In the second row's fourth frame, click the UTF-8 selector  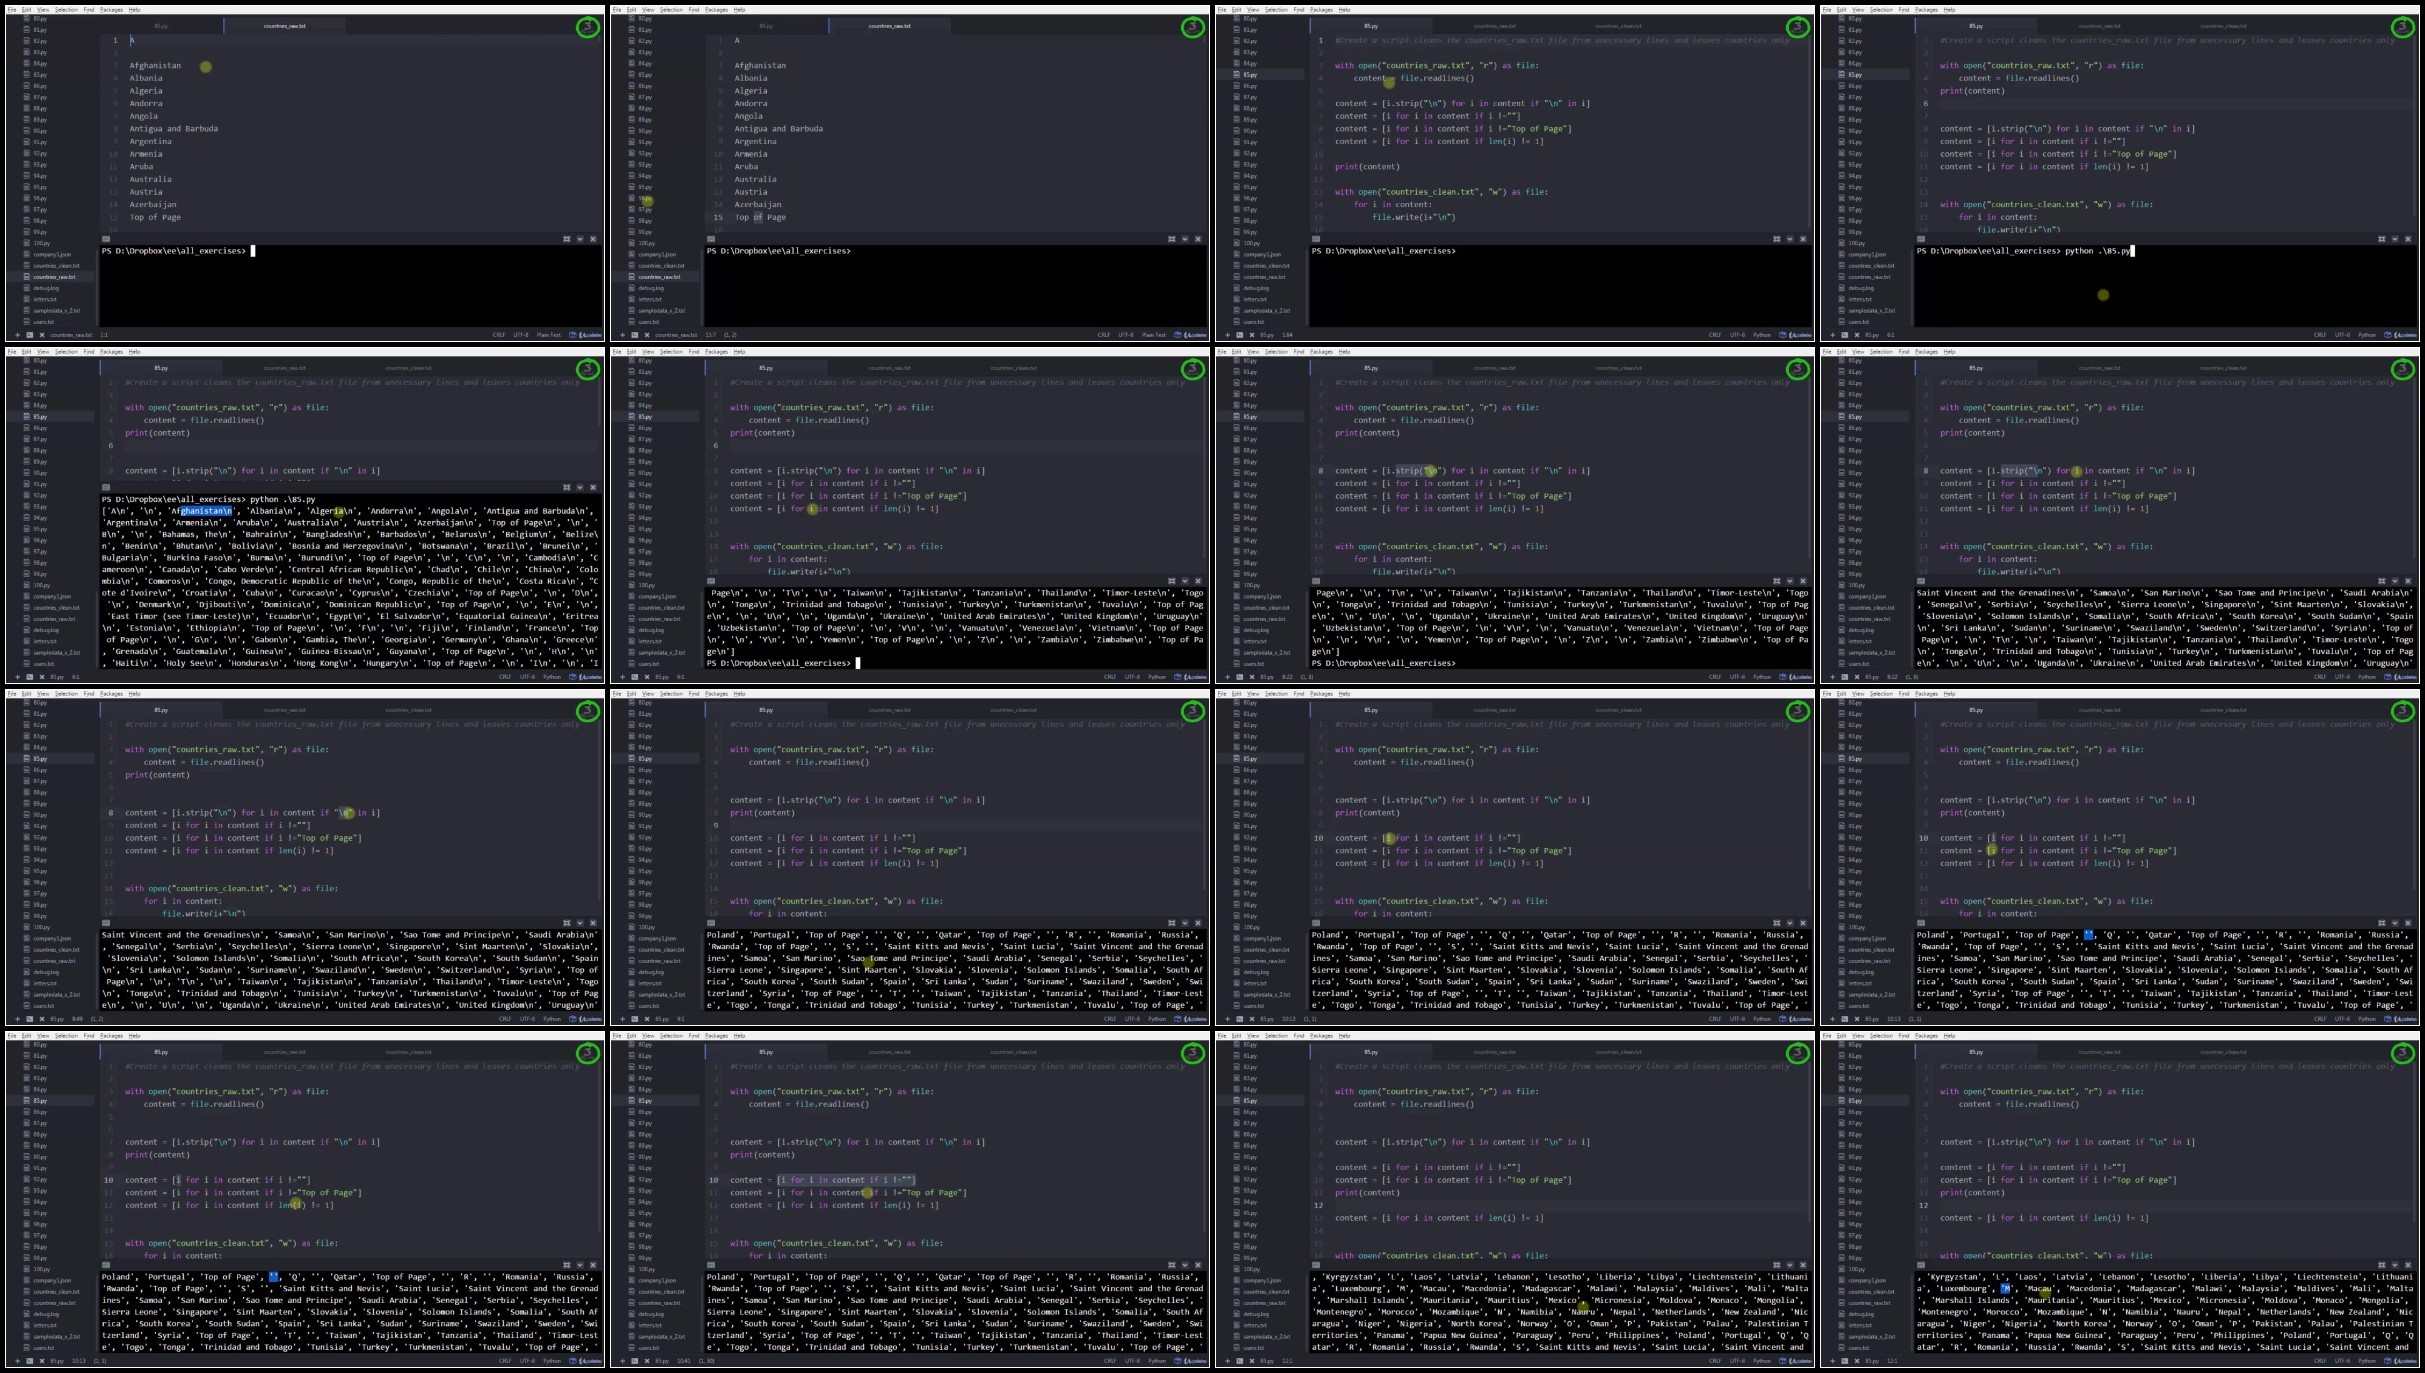coord(2342,677)
